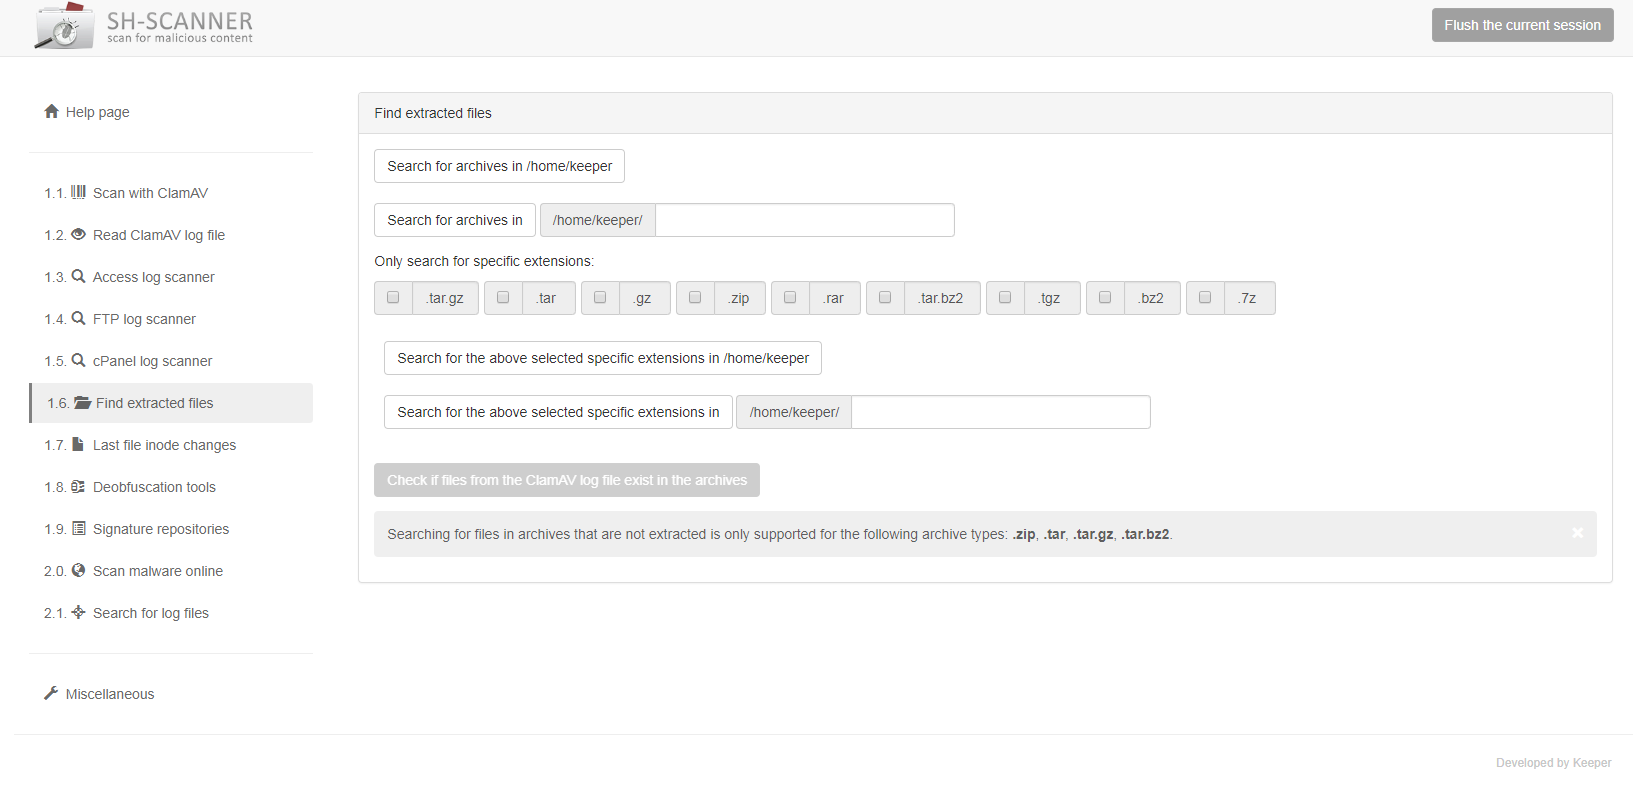Click the magnifier icon for FTP log scanner
Viewport: 1633px width, 787px height.
pyautogui.click(x=78, y=318)
